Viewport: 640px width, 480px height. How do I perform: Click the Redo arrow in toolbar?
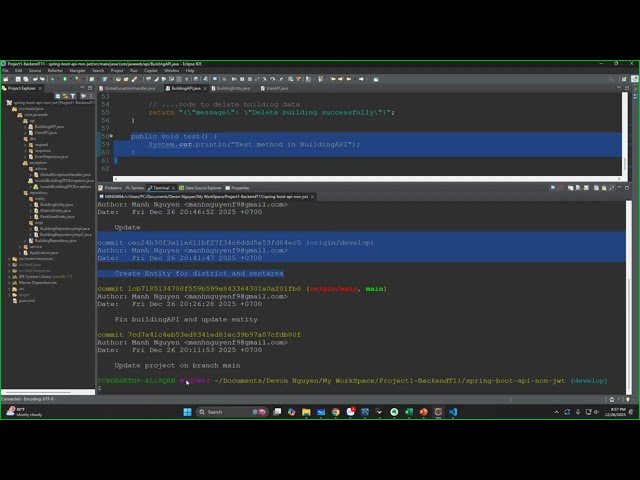(x=42, y=79)
